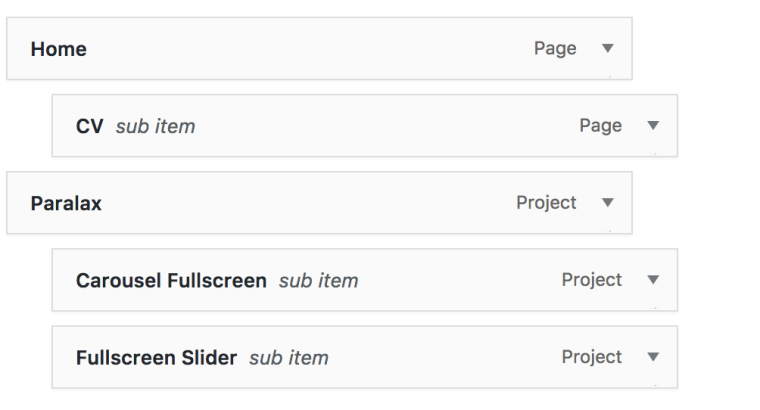The height and width of the screenshot is (410, 760).
Task: Click the sub item text beside CV
Action: pos(155,126)
